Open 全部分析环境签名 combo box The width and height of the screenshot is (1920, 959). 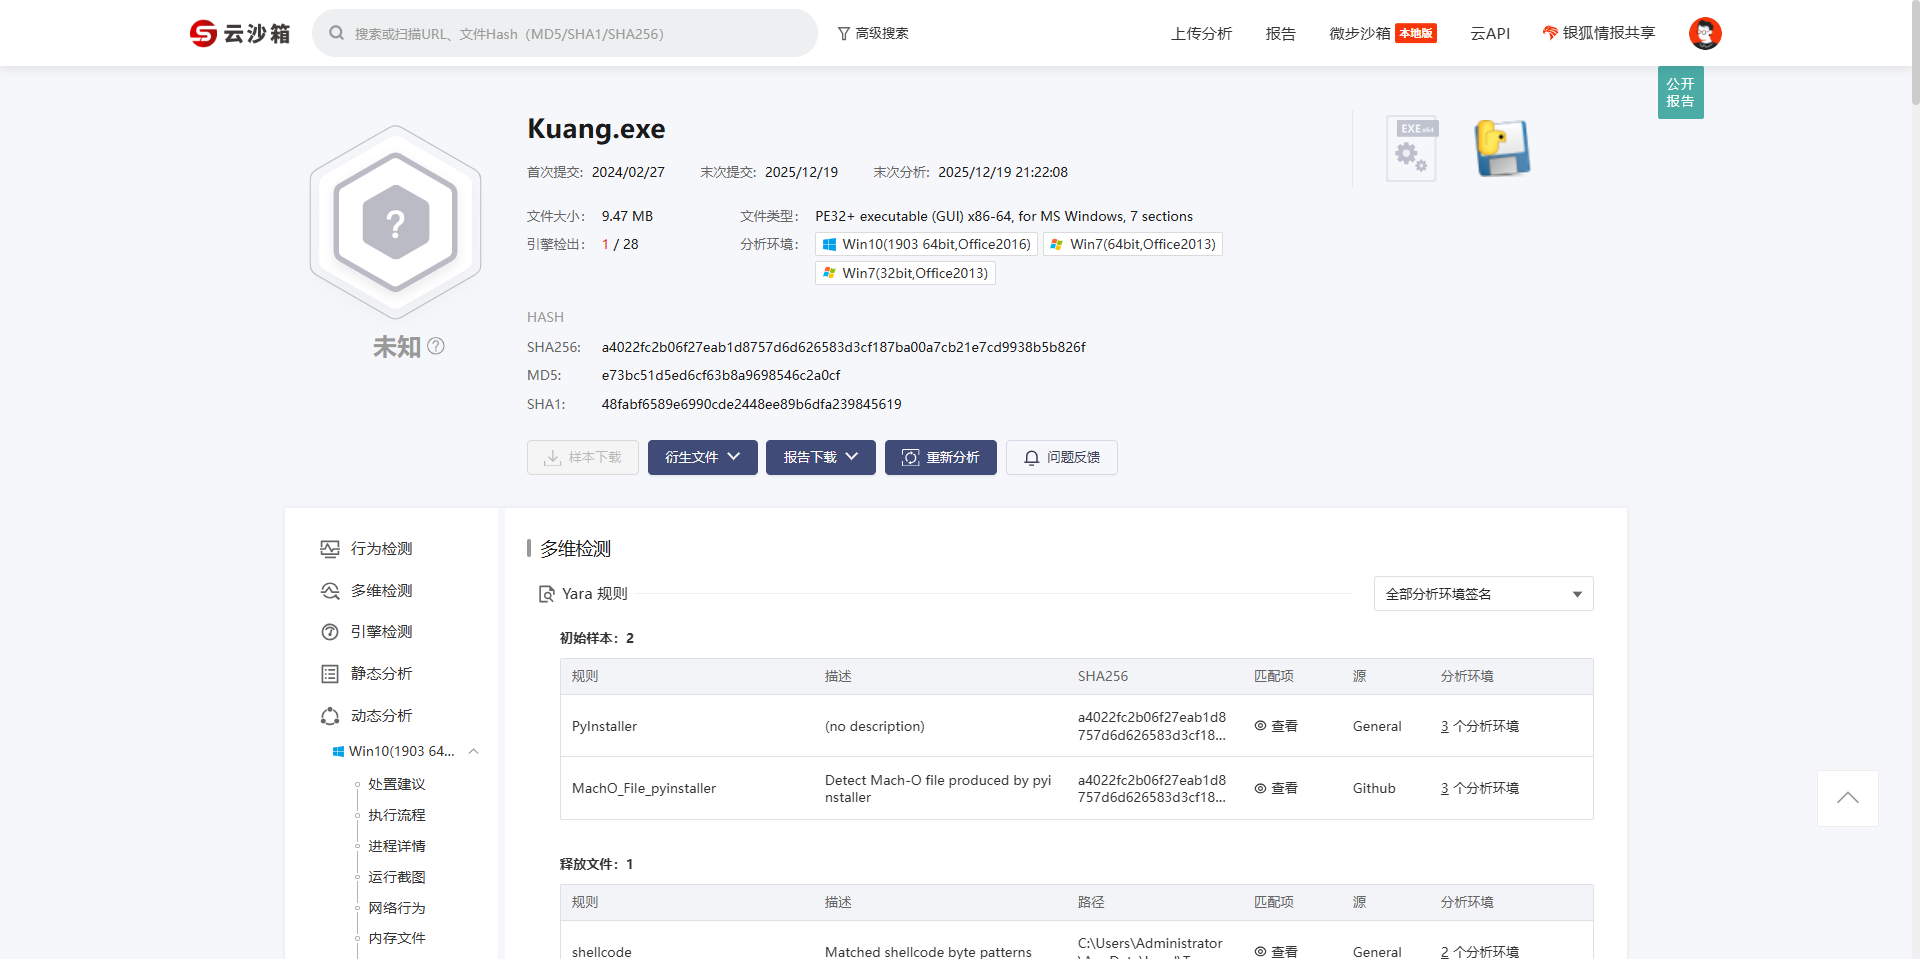pyautogui.click(x=1483, y=594)
